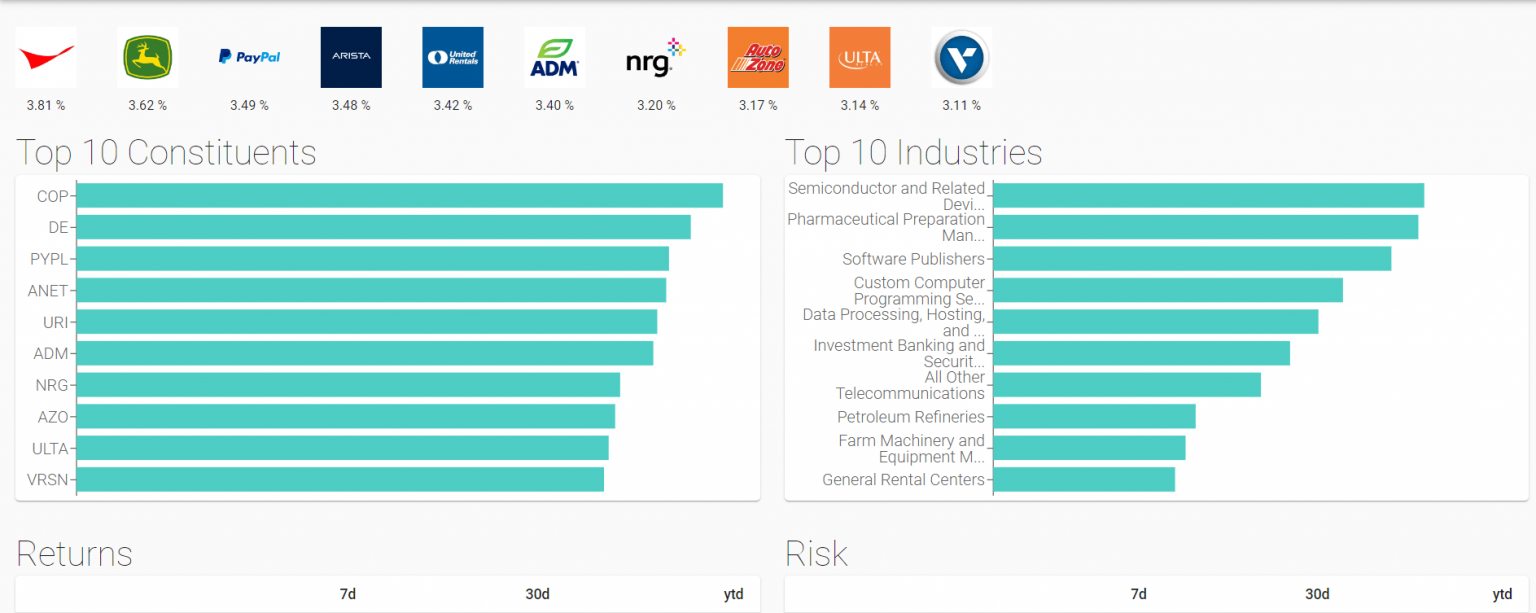This screenshot has height=613, width=1536.
Task: Select the PYPL axis label
Action: 54,258
